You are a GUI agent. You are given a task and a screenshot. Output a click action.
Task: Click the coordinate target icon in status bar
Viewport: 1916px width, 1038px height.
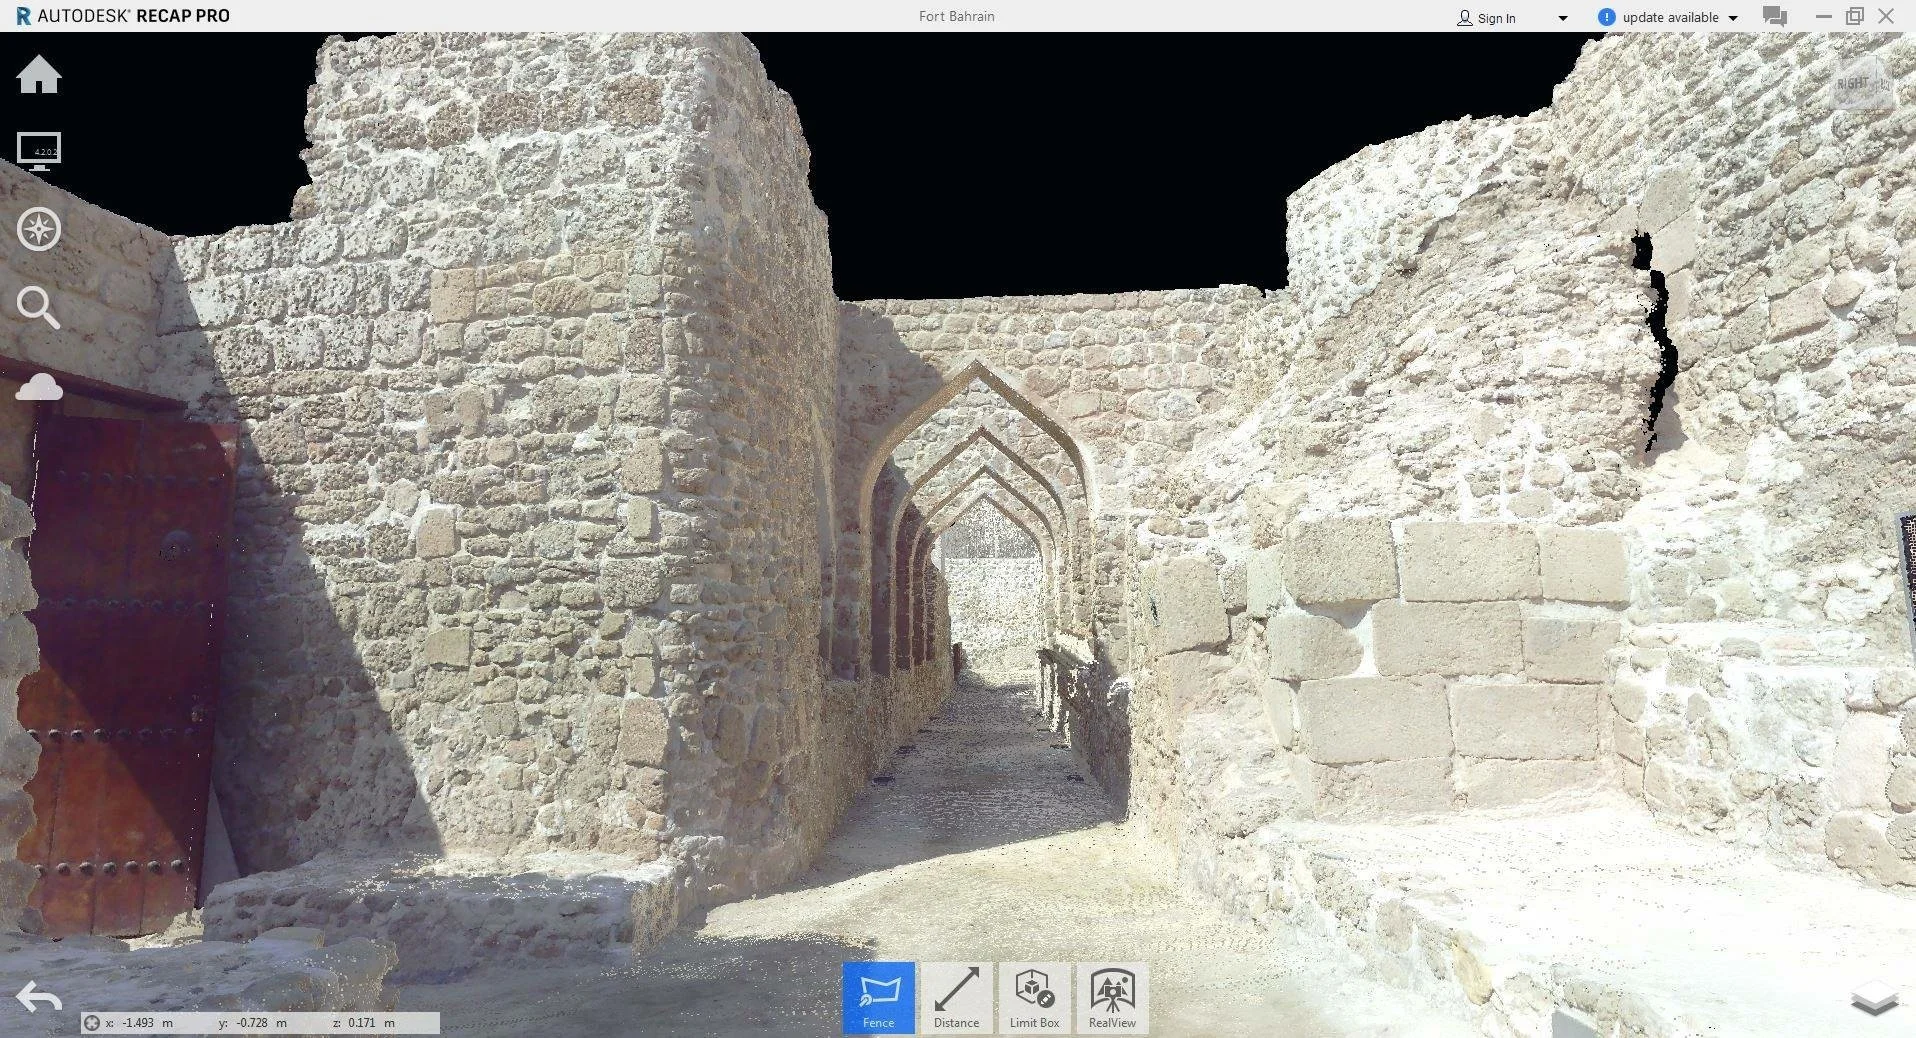tap(92, 1022)
